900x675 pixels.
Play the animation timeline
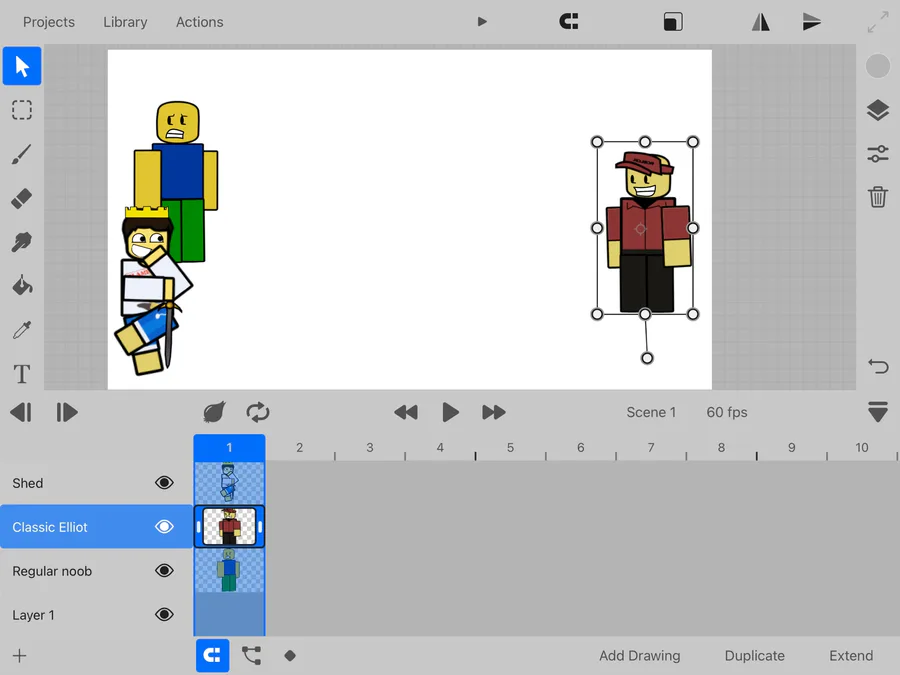coord(451,412)
